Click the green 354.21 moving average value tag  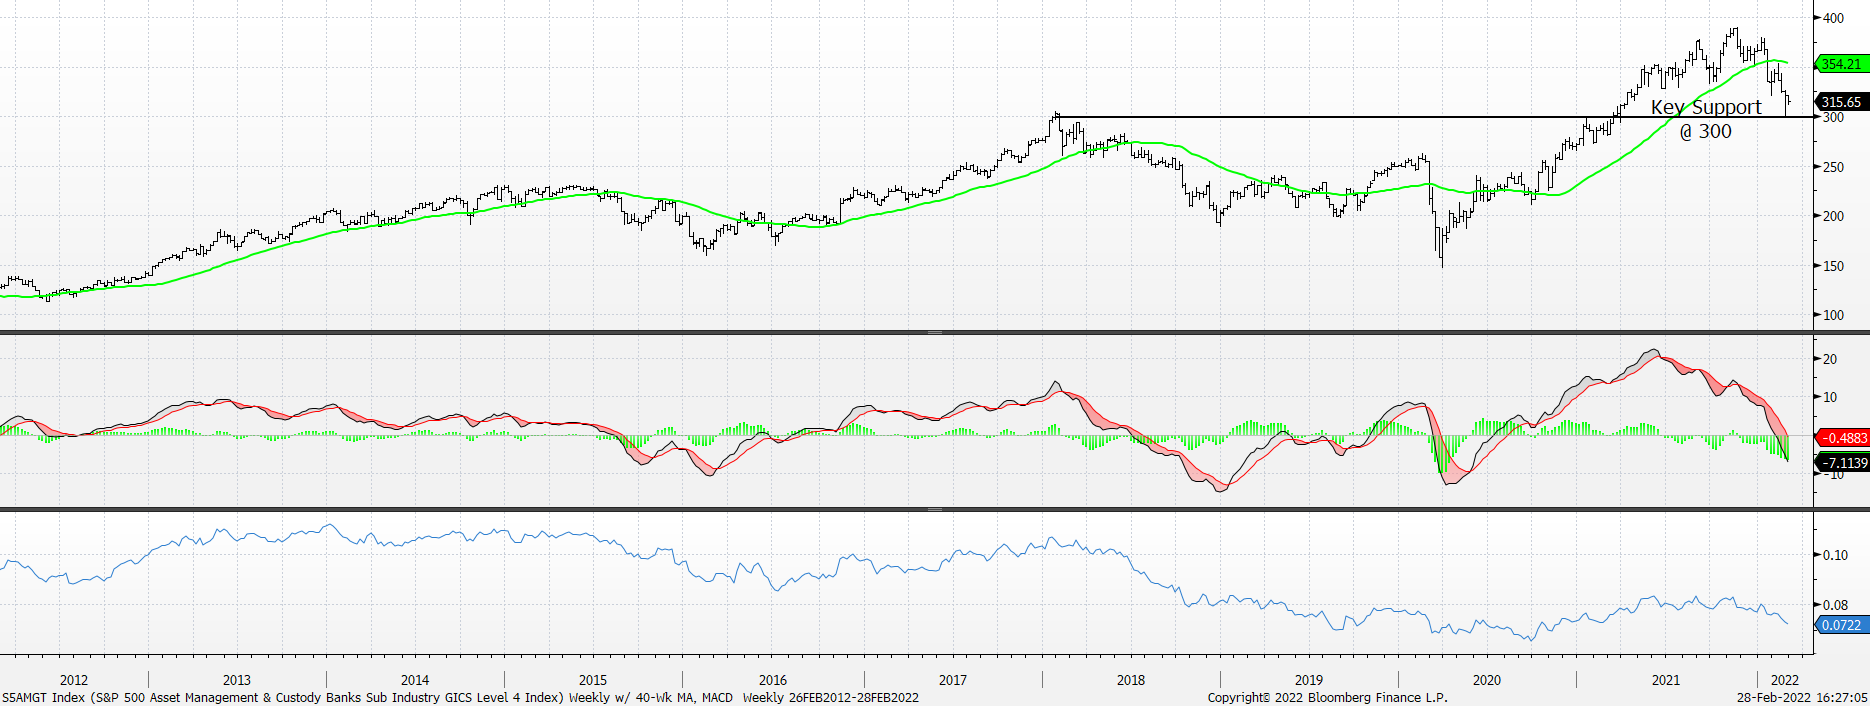1842,64
